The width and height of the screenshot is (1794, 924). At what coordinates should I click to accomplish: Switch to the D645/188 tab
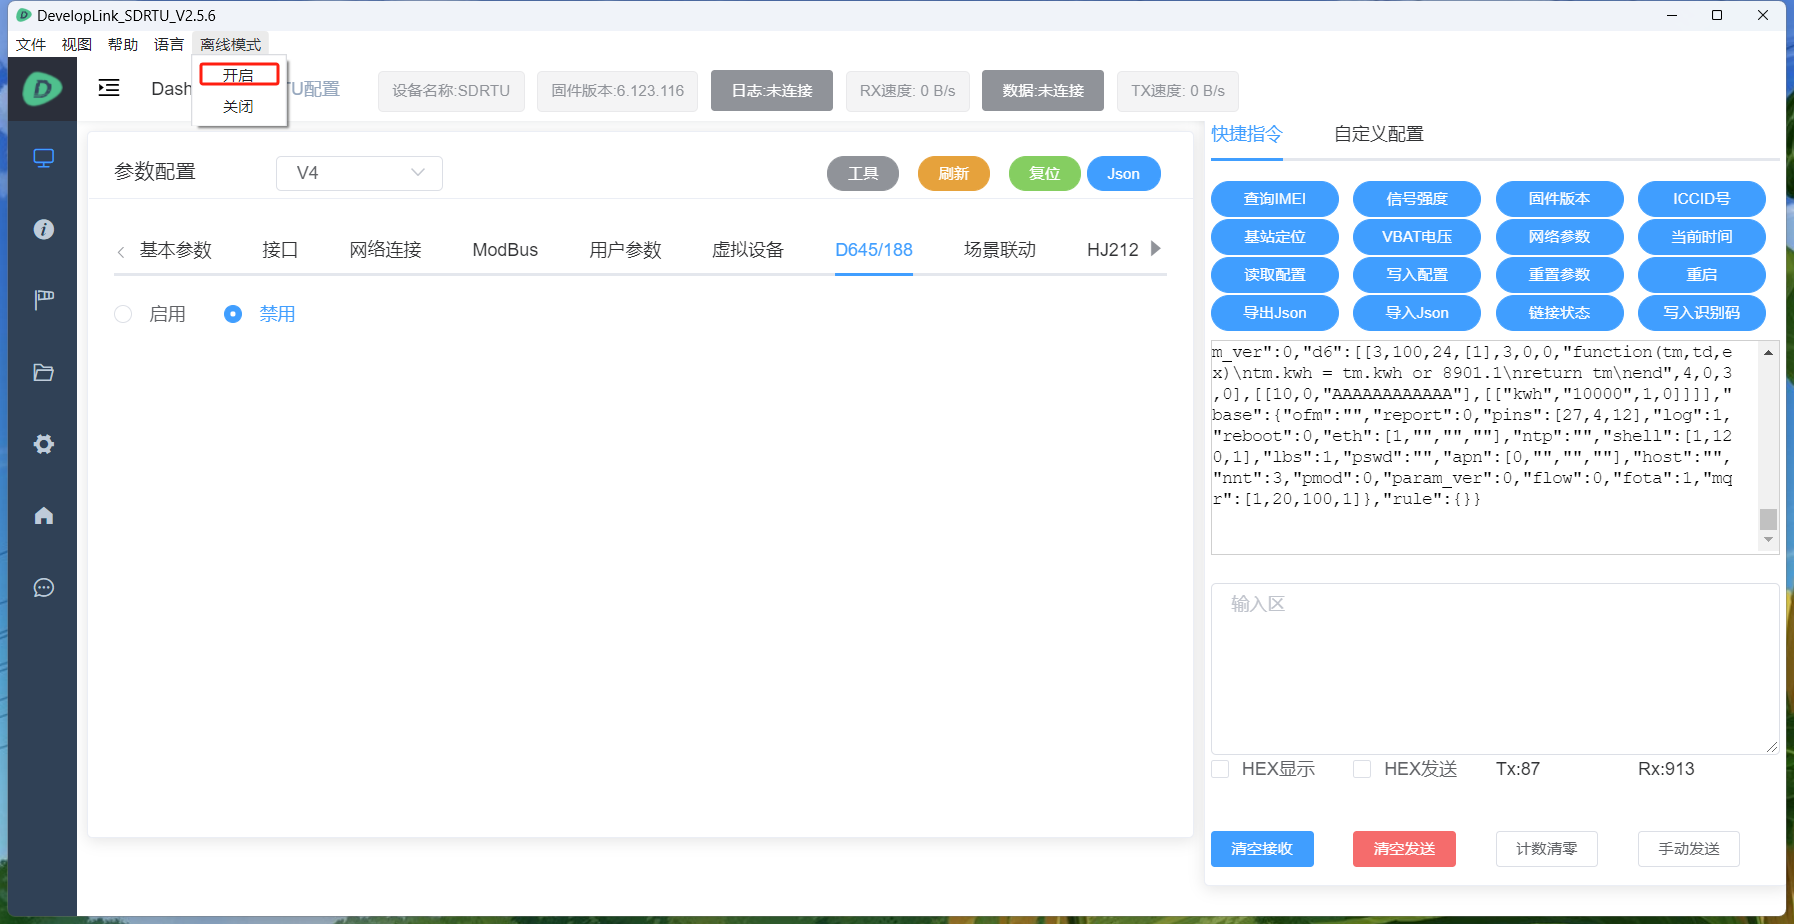874,250
